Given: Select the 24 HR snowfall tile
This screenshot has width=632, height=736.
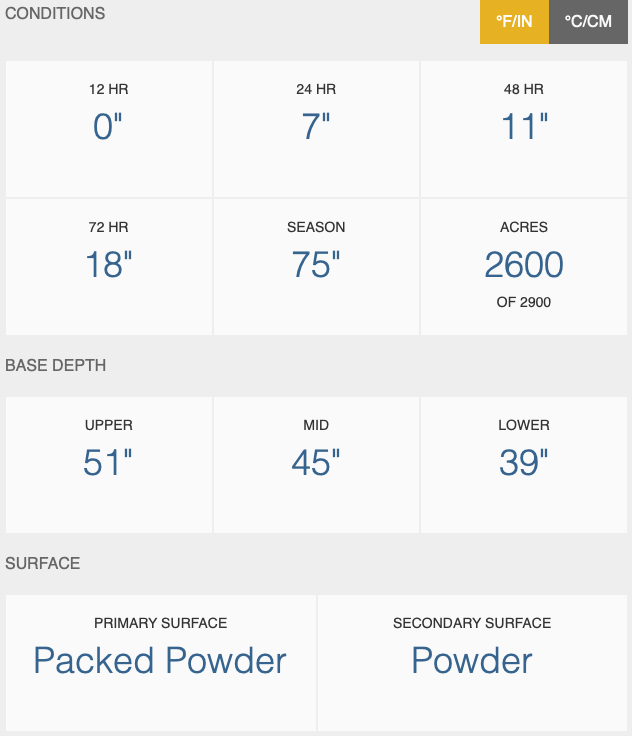Looking at the screenshot, I should 316,129.
